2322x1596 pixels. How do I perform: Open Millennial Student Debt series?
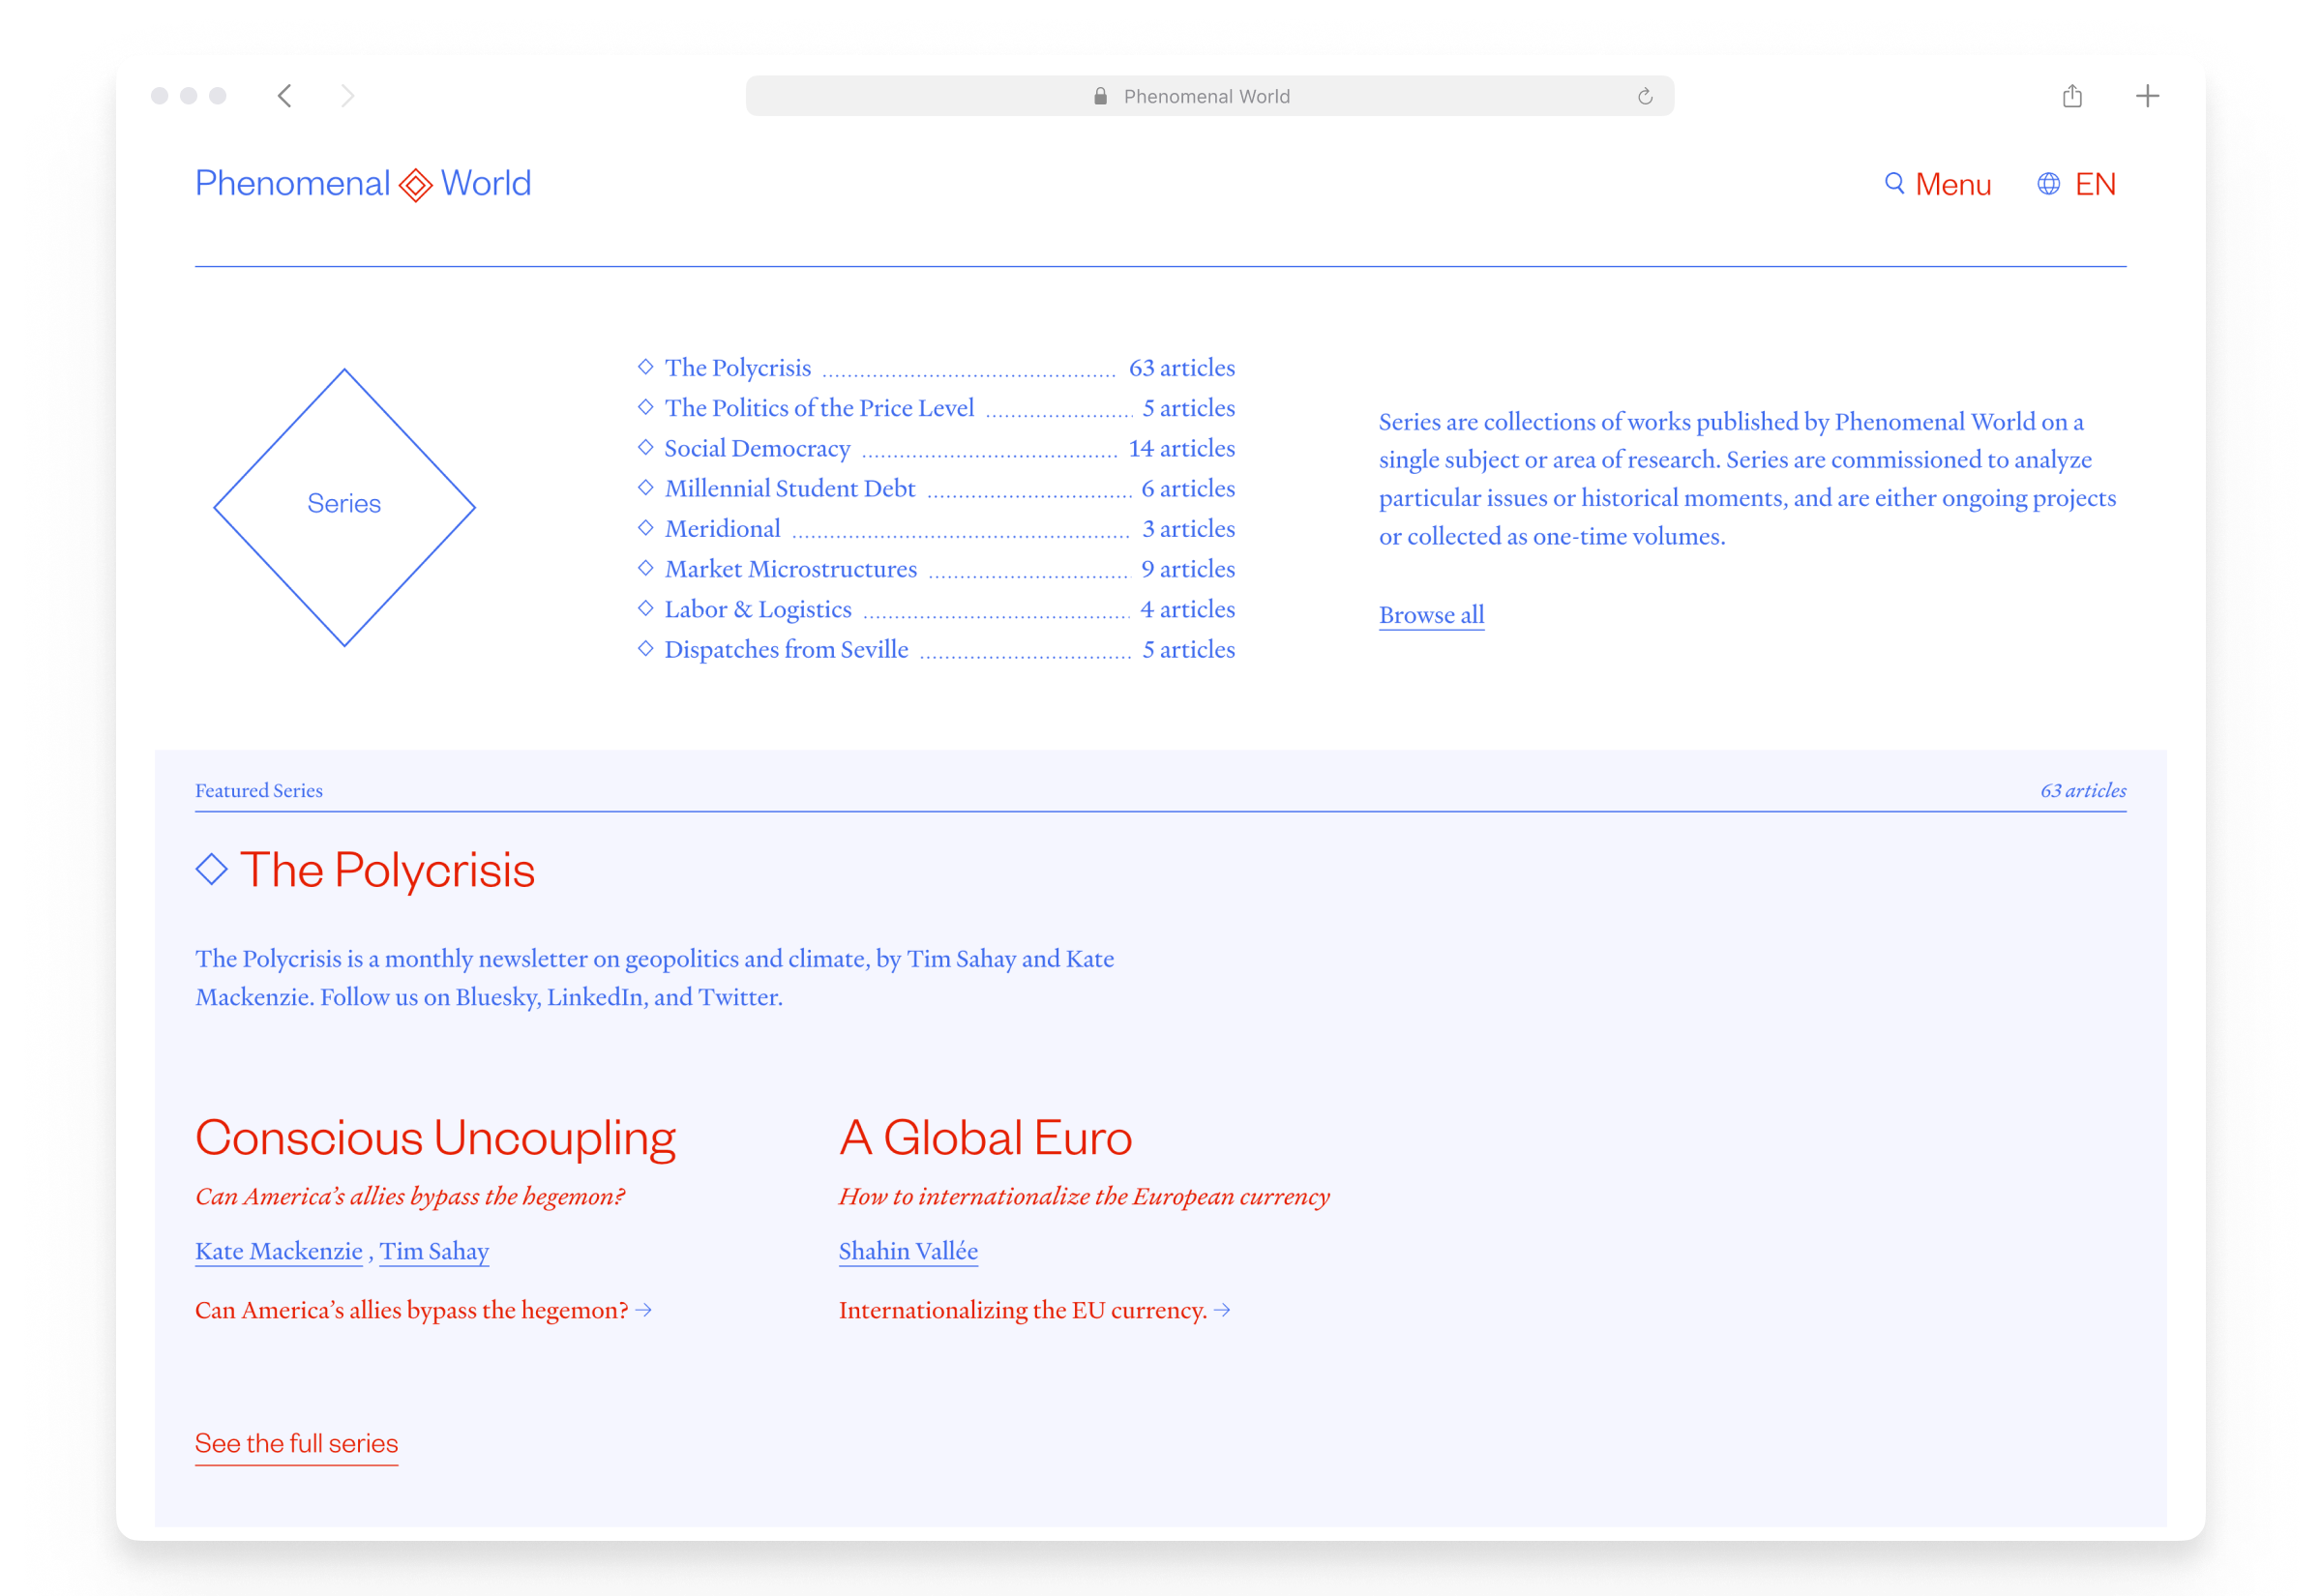click(789, 489)
